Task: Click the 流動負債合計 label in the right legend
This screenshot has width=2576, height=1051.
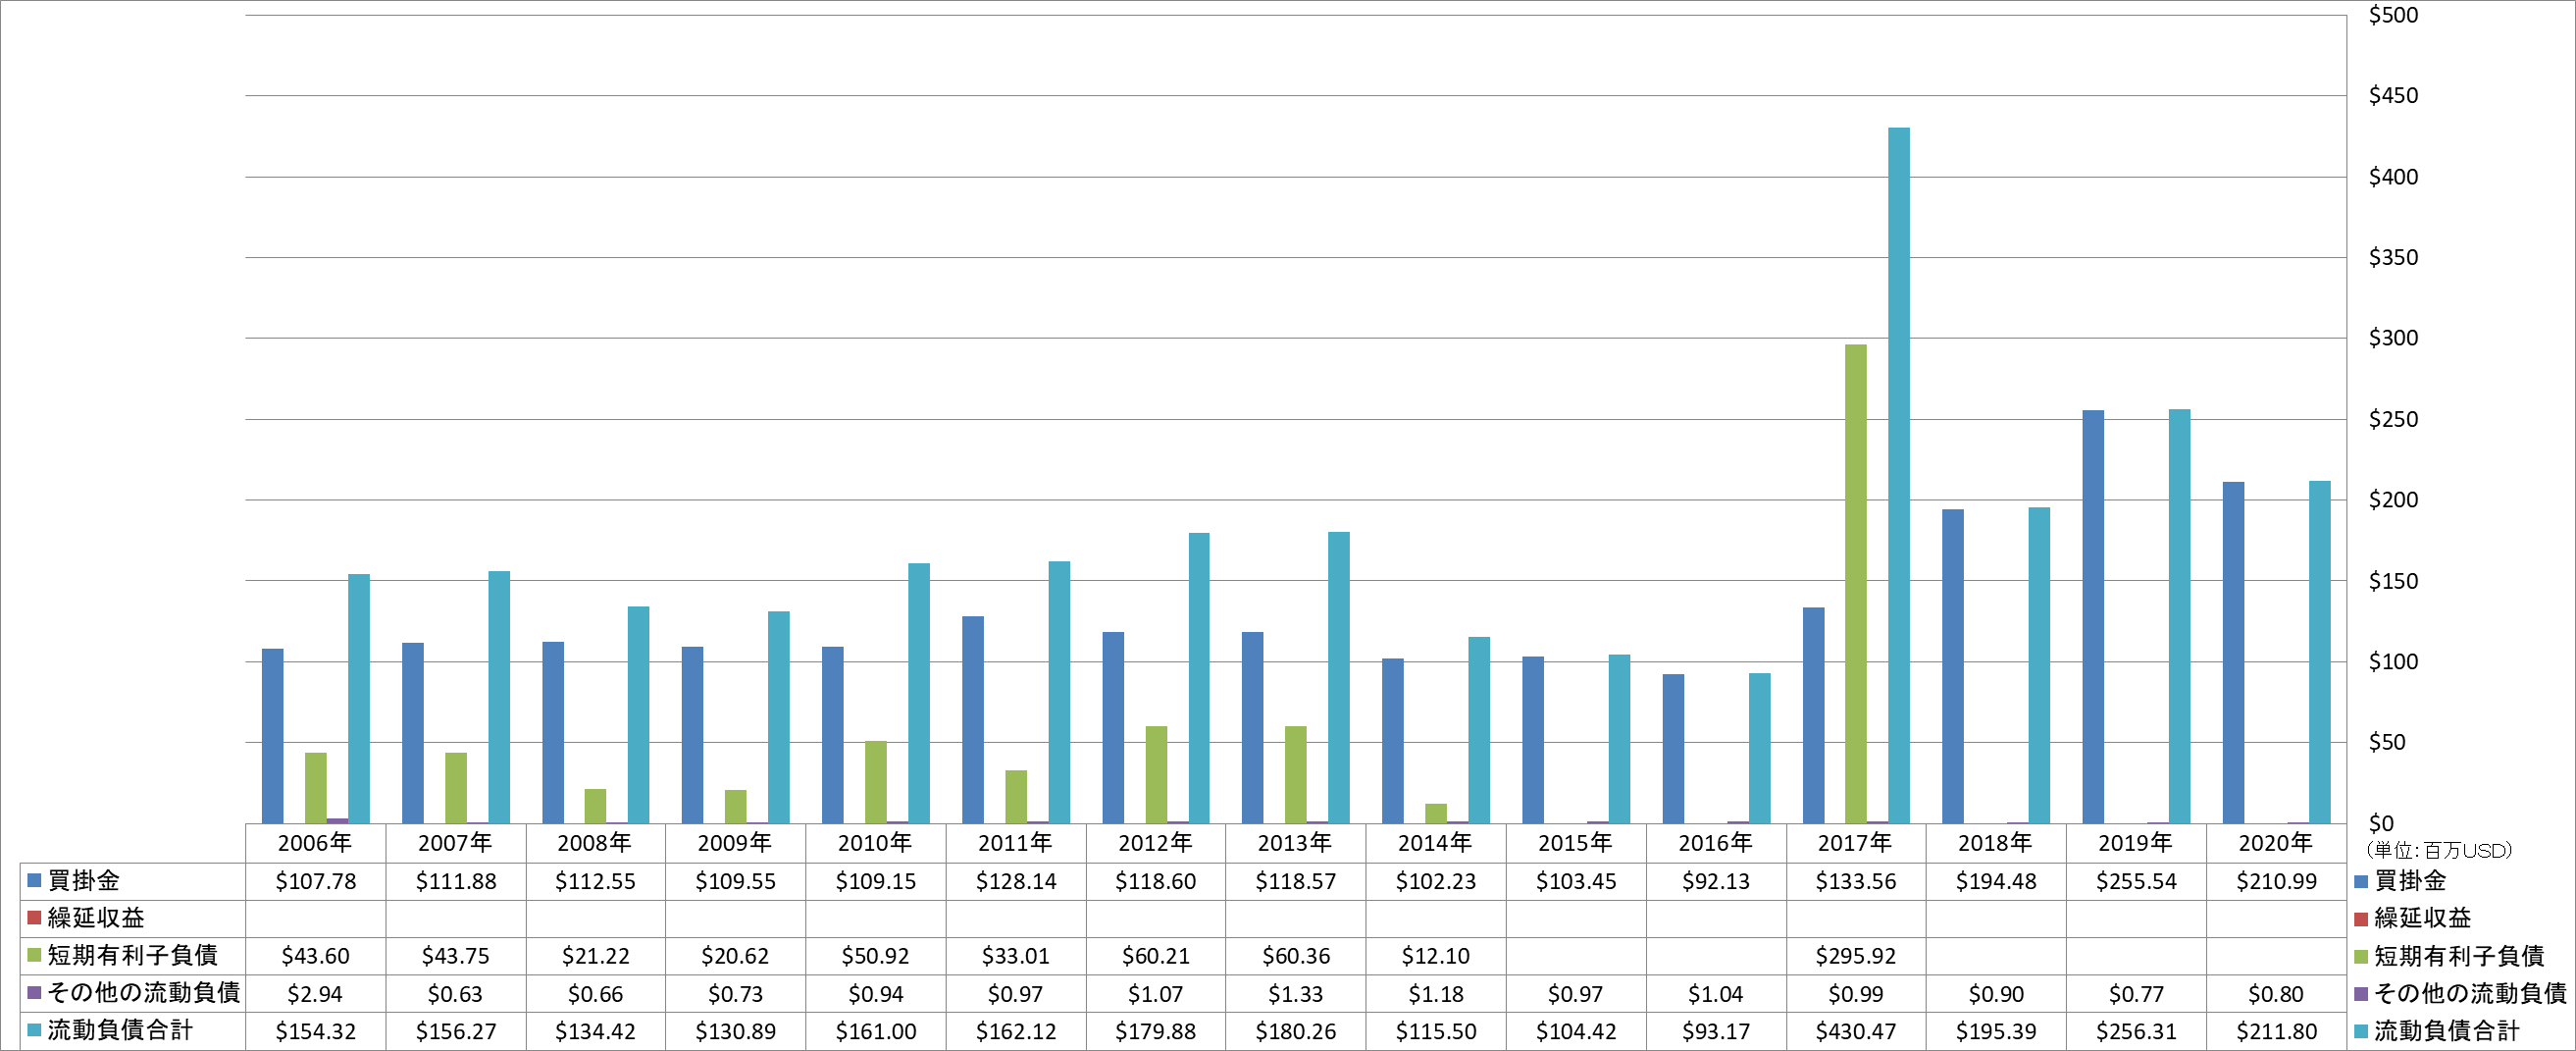Action: (x=2446, y=1031)
